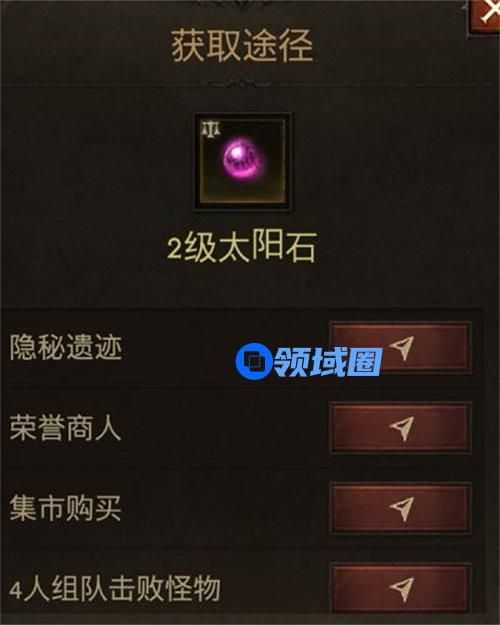Click the 获取途径 title text
This screenshot has width=500, height=625.
click(x=242, y=46)
